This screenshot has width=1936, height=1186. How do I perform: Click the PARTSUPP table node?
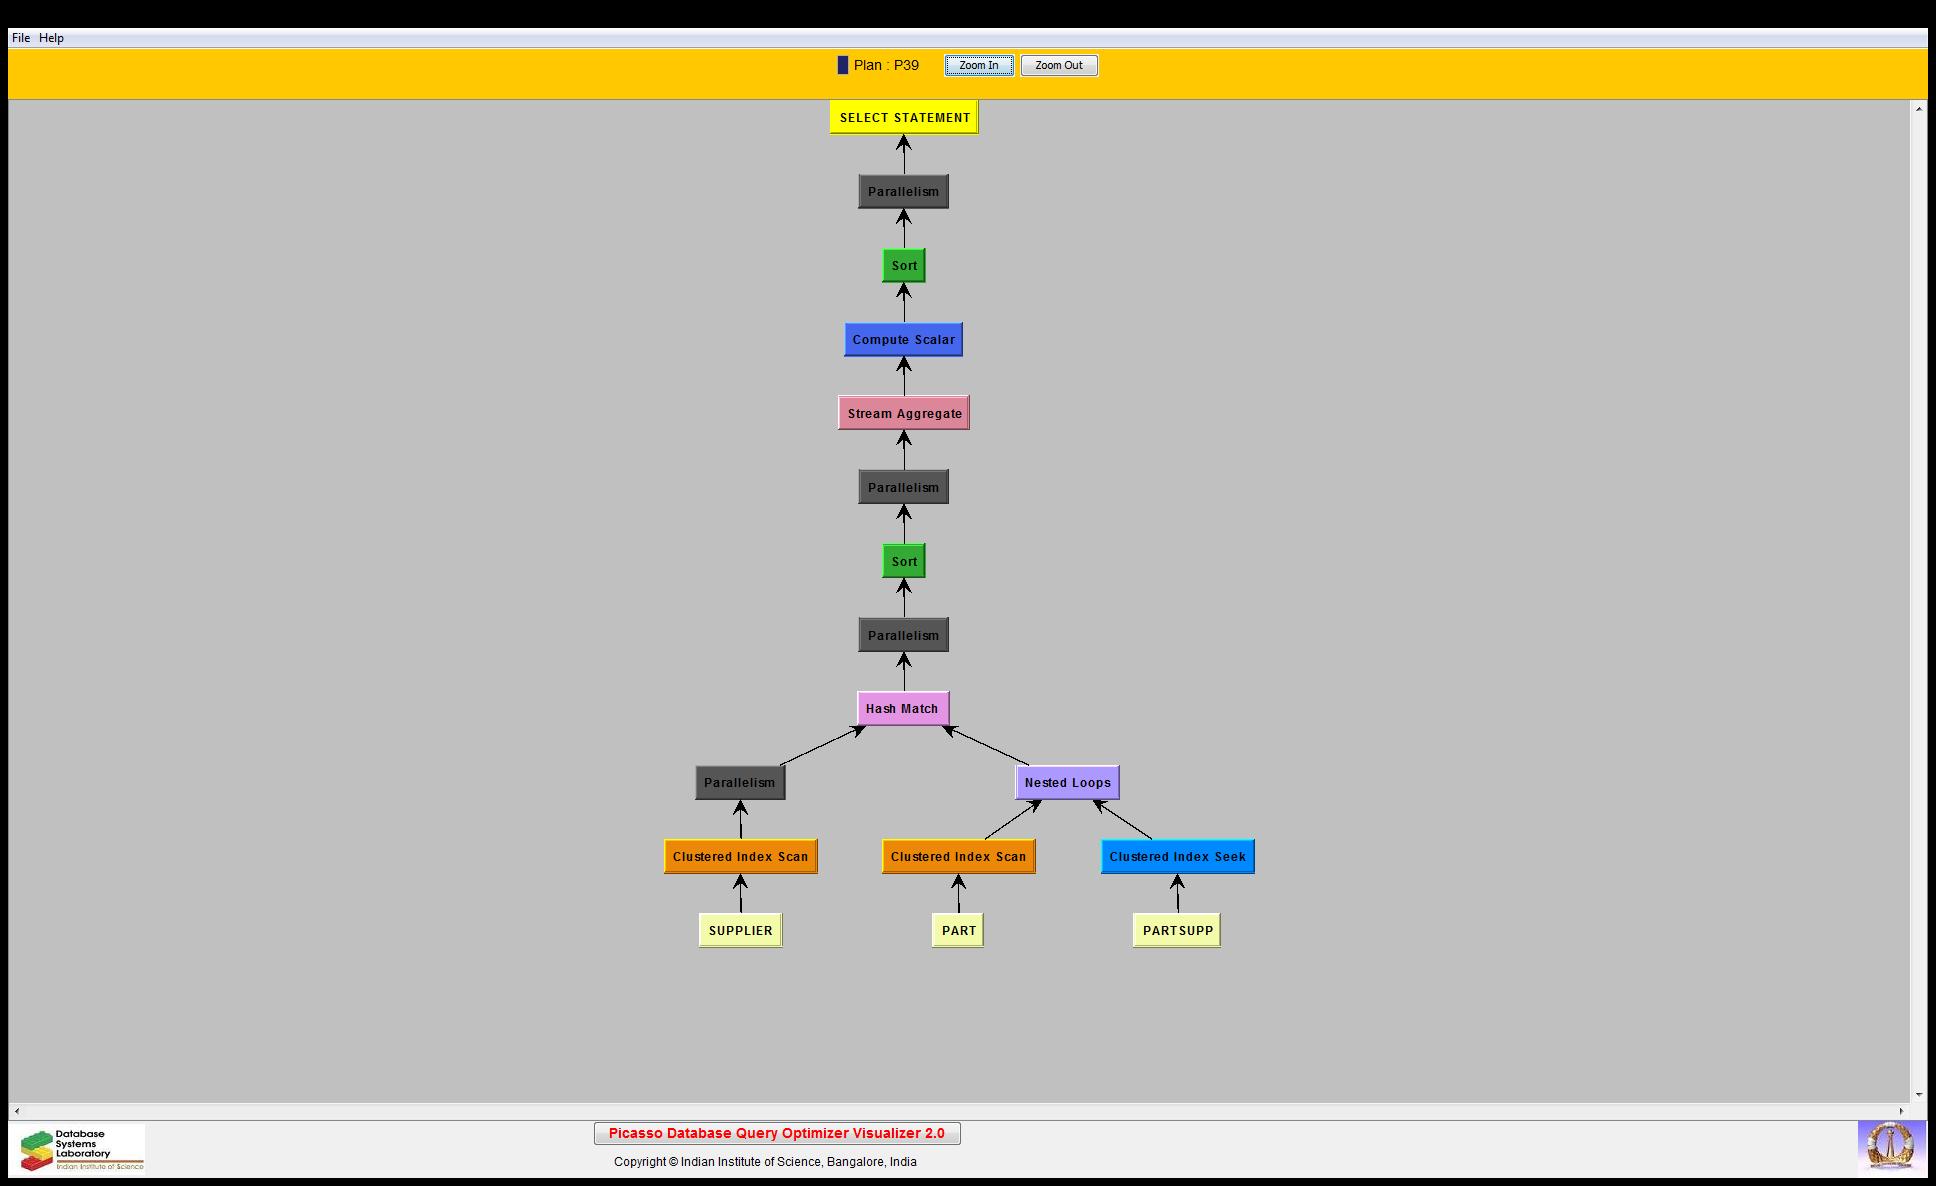pos(1177,931)
